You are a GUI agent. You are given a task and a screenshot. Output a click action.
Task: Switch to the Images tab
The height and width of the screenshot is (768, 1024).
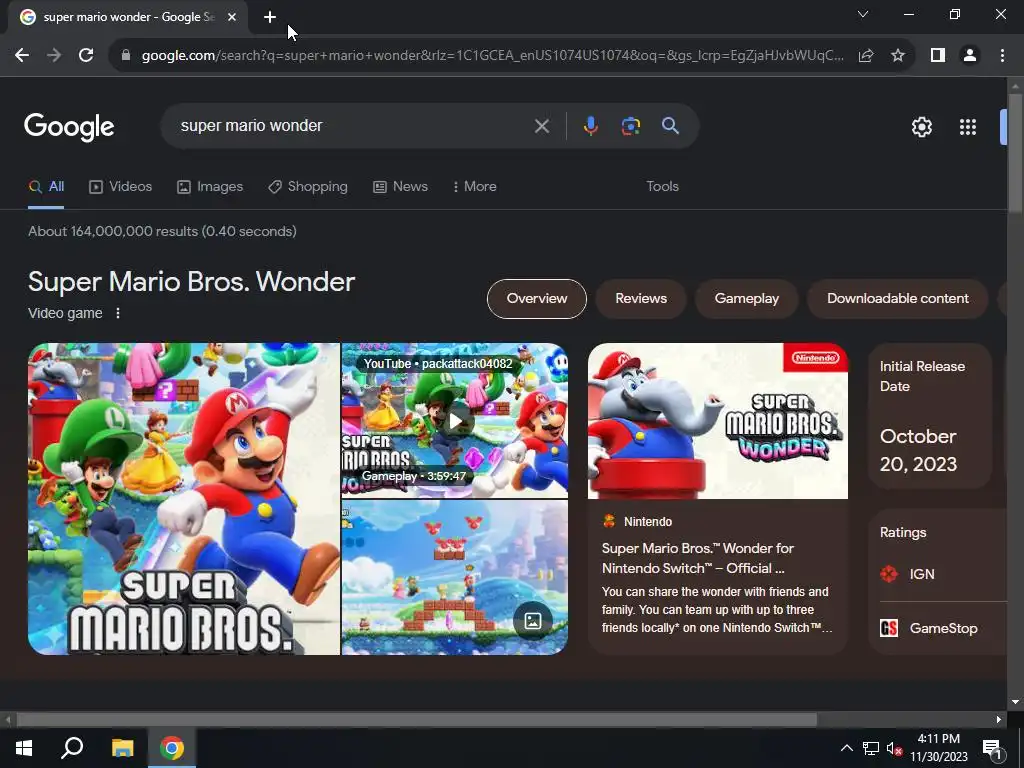tap(210, 187)
